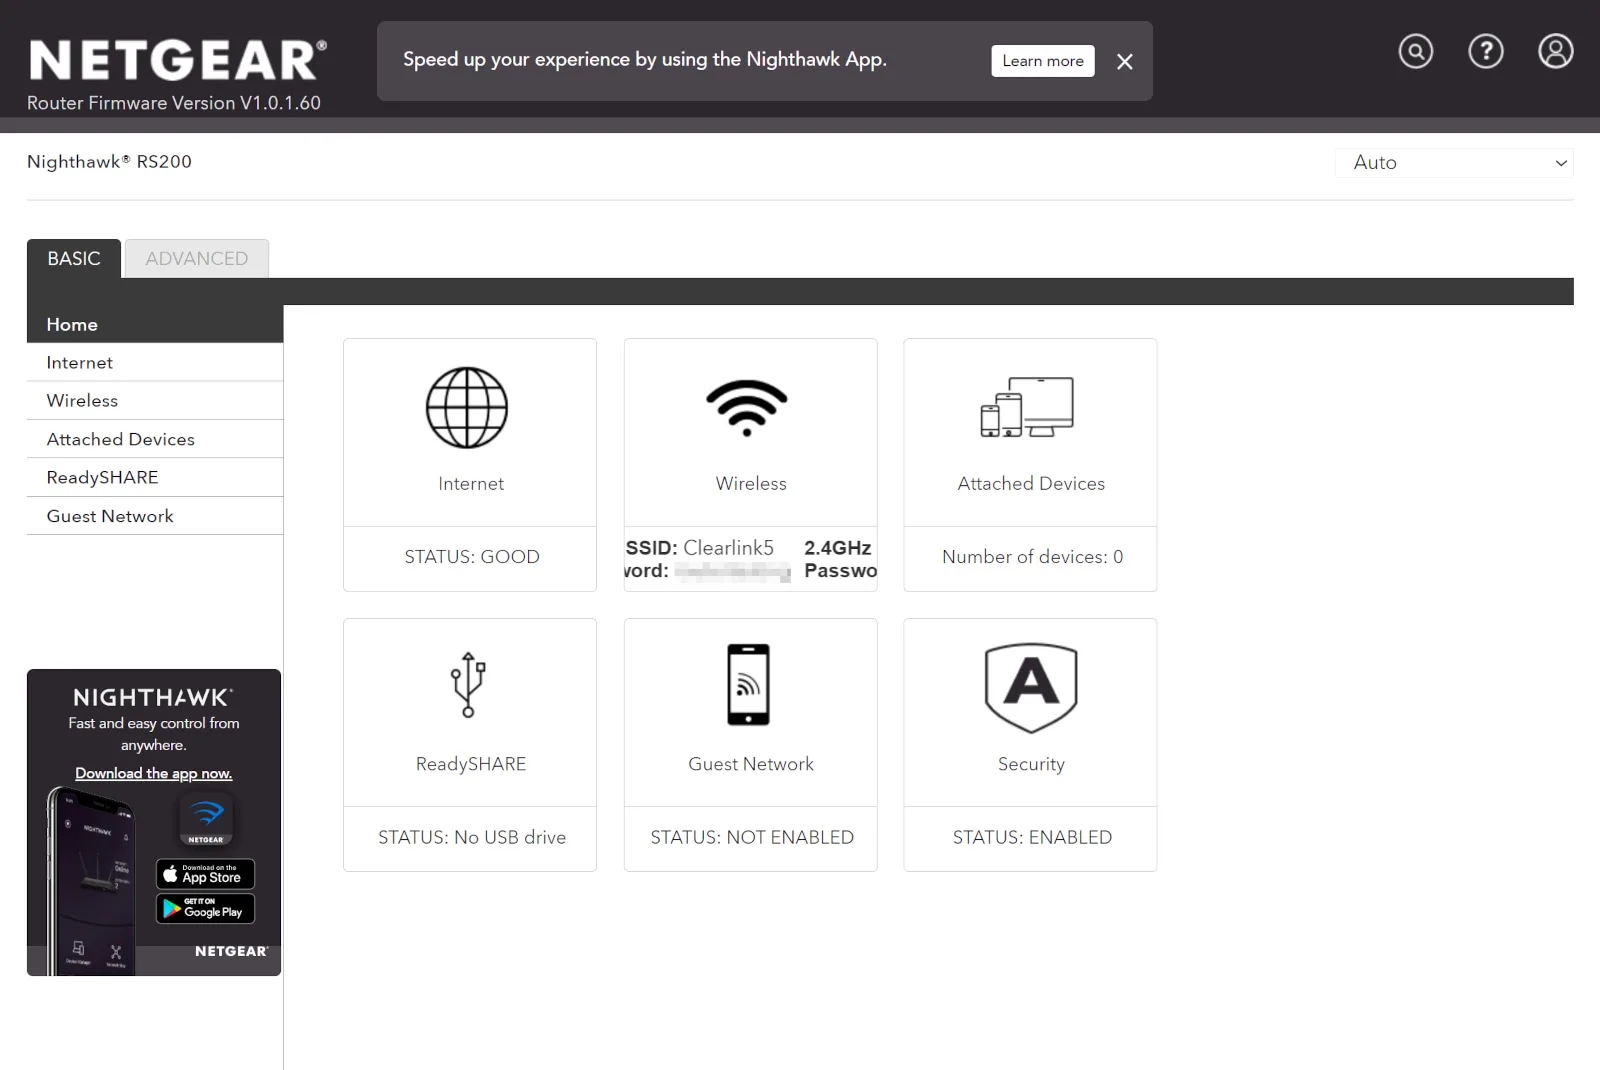Screen dimensions: 1600x1070
Task: Click the Security shield icon
Action: click(1031, 688)
